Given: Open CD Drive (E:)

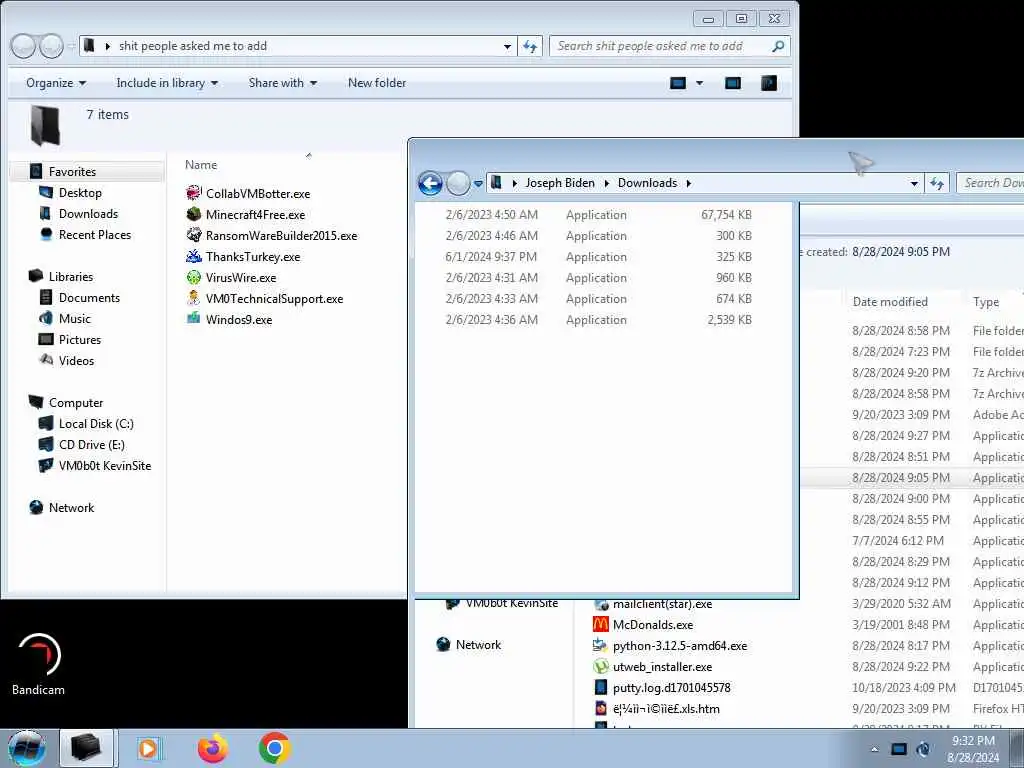Looking at the screenshot, I should click(x=91, y=445).
